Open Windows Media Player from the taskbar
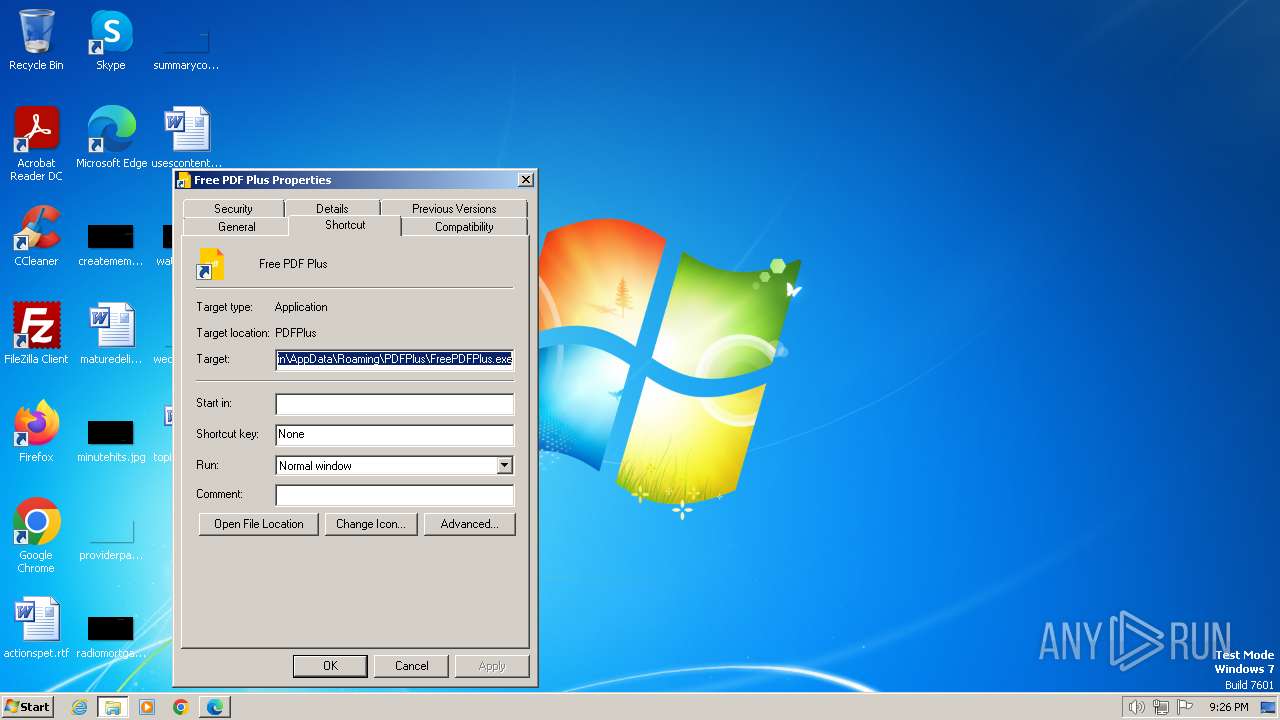The image size is (1280, 720). [x=147, y=707]
